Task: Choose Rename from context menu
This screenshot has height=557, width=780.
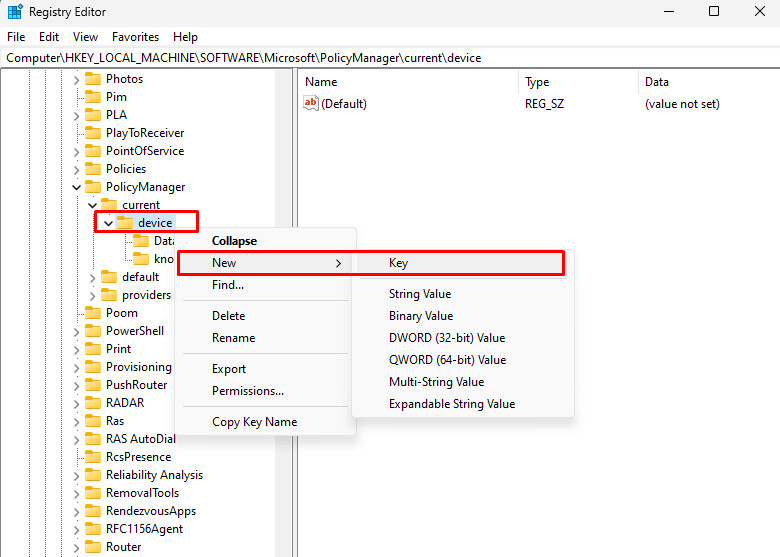Action: tap(265, 338)
